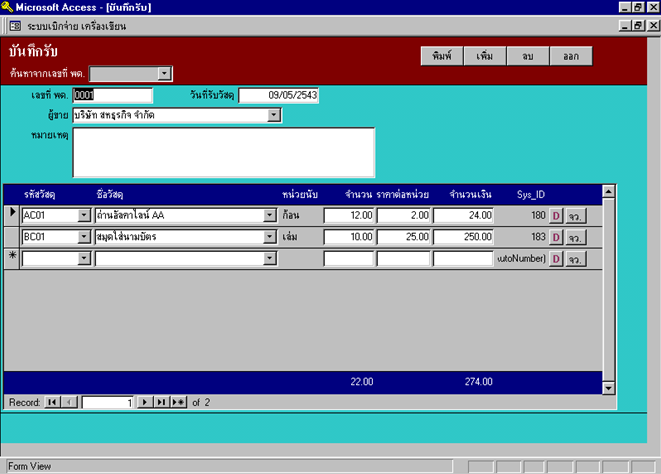Click the item code field BC01

50,237
